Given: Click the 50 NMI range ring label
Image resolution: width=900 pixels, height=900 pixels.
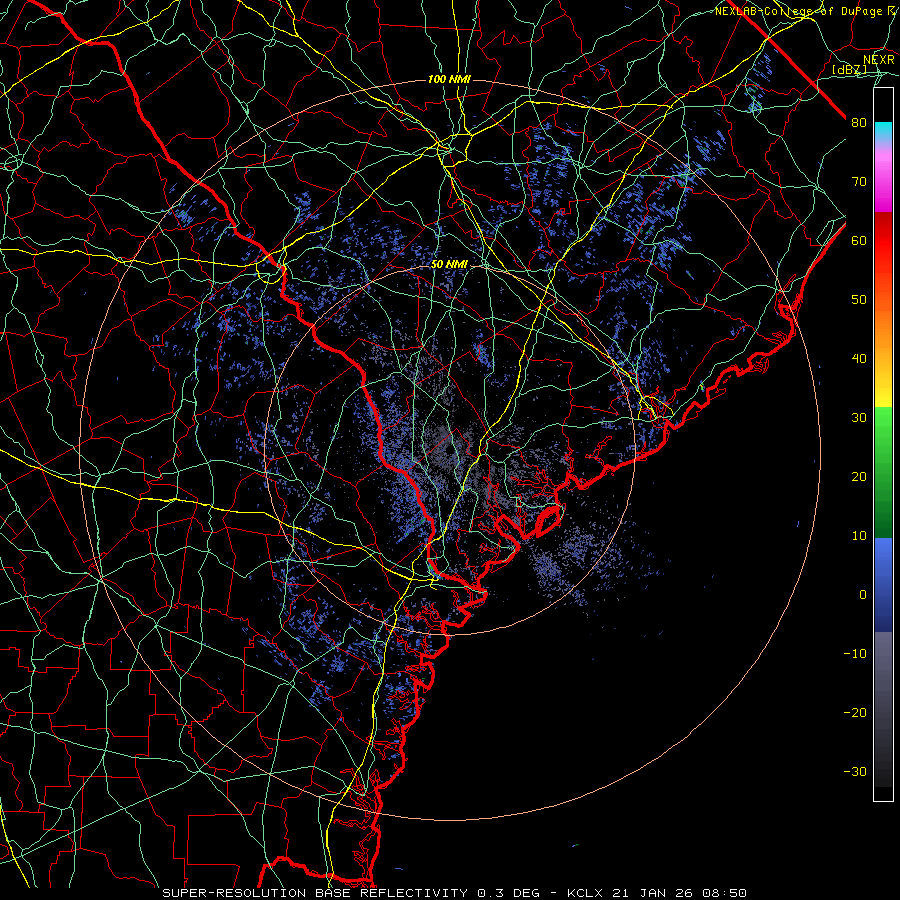Looking at the screenshot, I should (449, 265).
